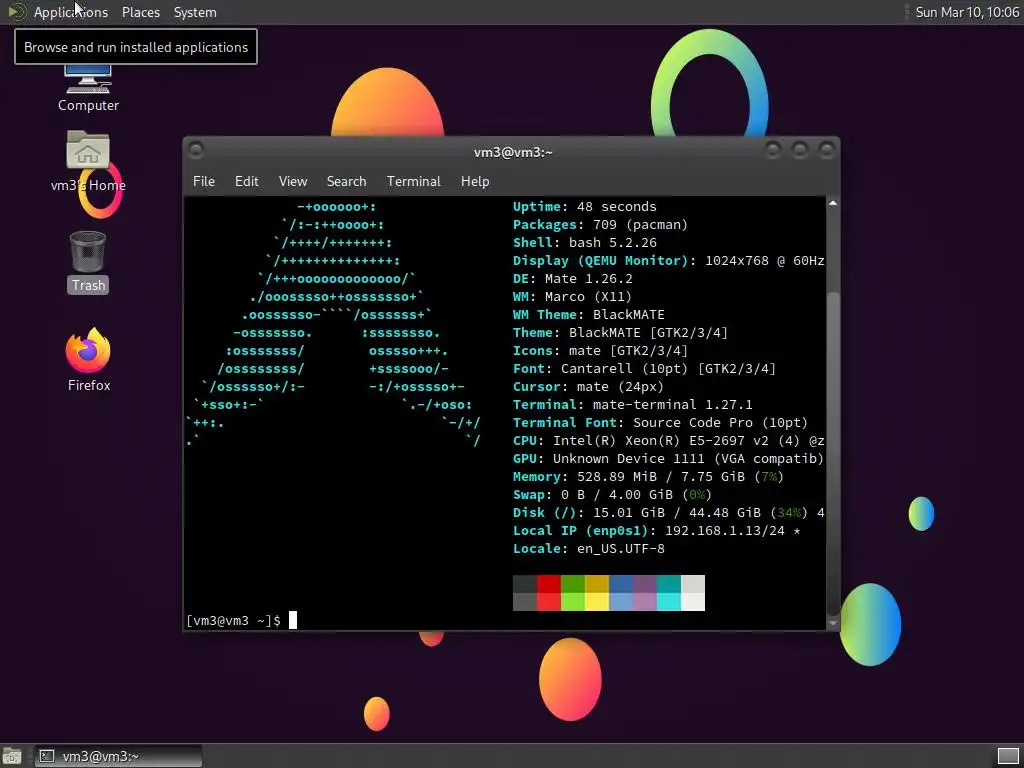Click the terminal vertical scrollbar thumb
Viewport: 1024px width, 768px height.
tap(833, 452)
